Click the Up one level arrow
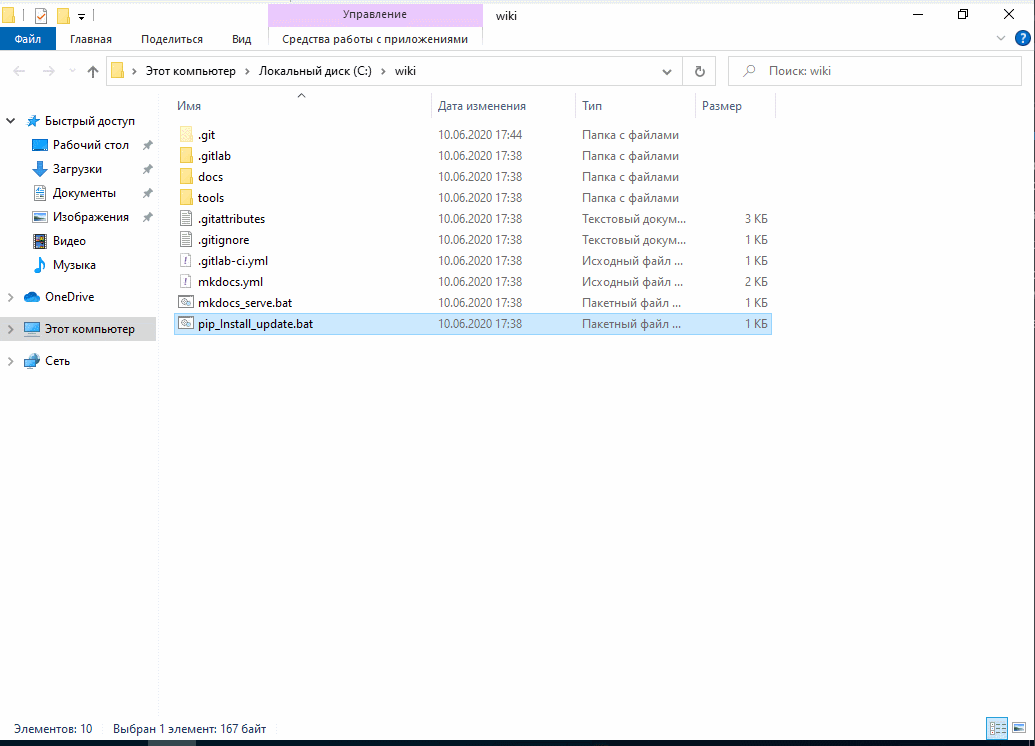Image resolution: width=1035 pixels, height=746 pixels. click(93, 71)
